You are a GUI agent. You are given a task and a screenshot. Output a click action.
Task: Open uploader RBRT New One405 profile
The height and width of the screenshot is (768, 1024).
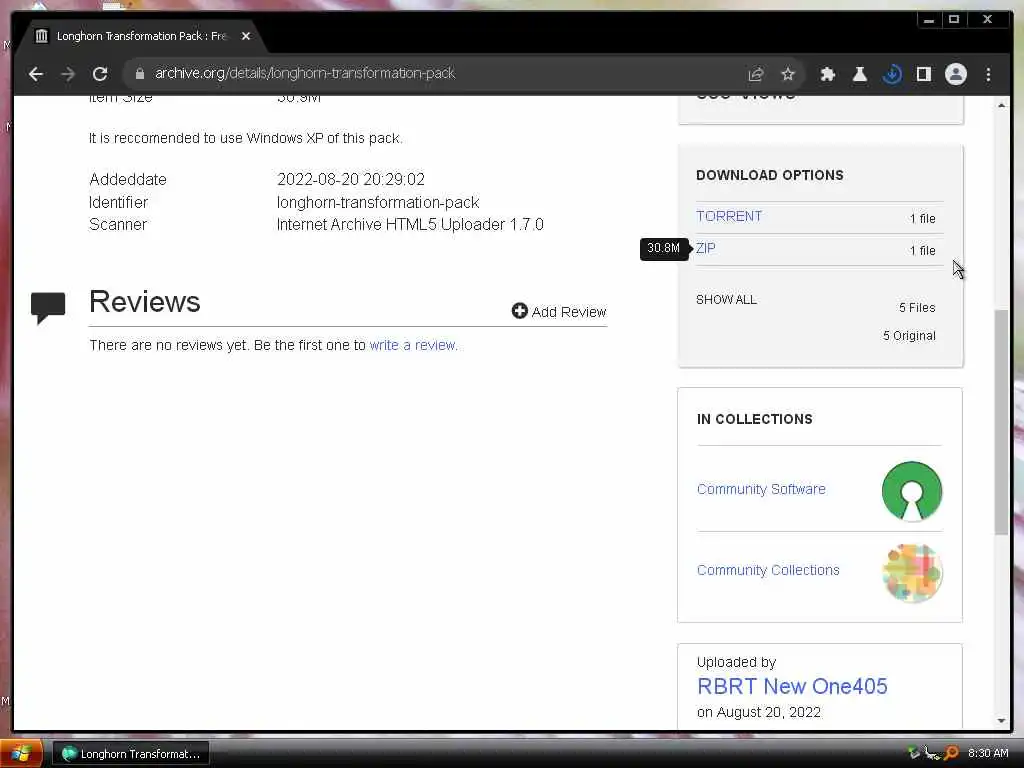click(x=792, y=686)
